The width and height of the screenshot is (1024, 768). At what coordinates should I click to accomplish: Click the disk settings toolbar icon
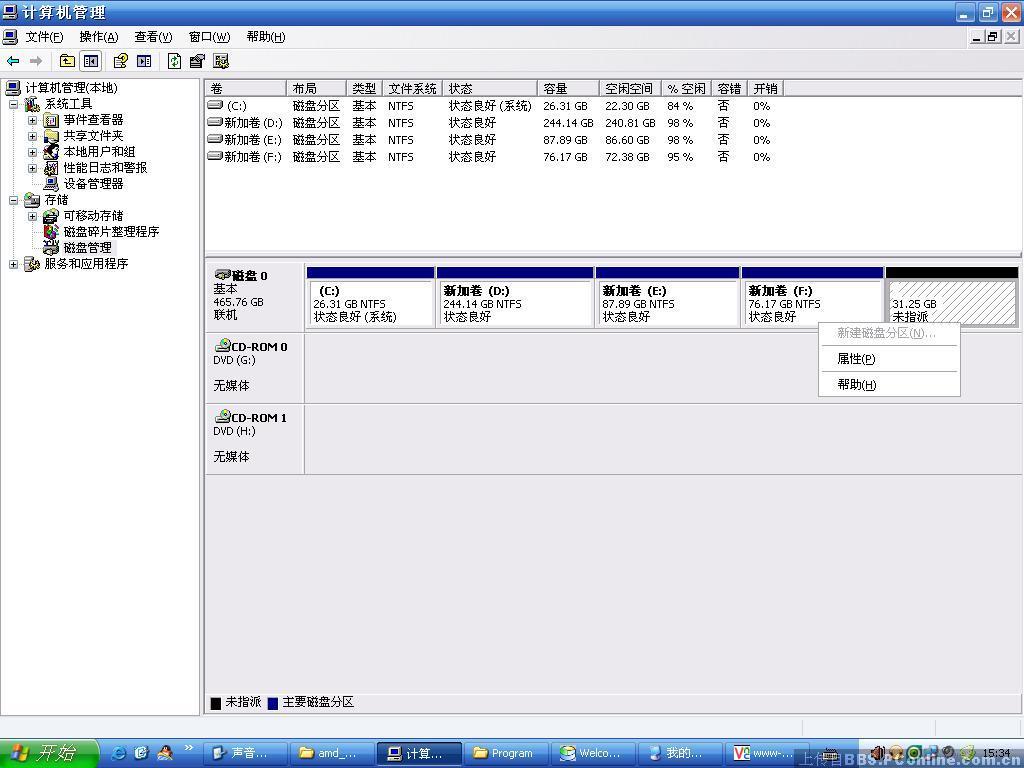[x=221, y=61]
